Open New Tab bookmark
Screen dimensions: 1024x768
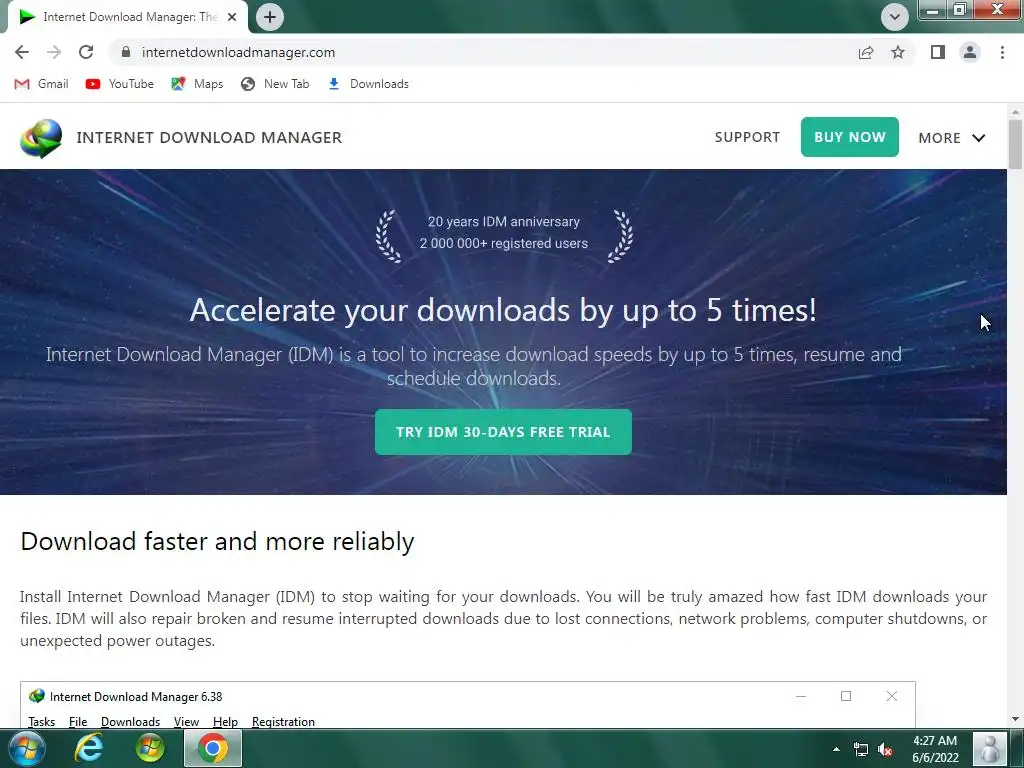pyautogui.click(x=275, y=84)
